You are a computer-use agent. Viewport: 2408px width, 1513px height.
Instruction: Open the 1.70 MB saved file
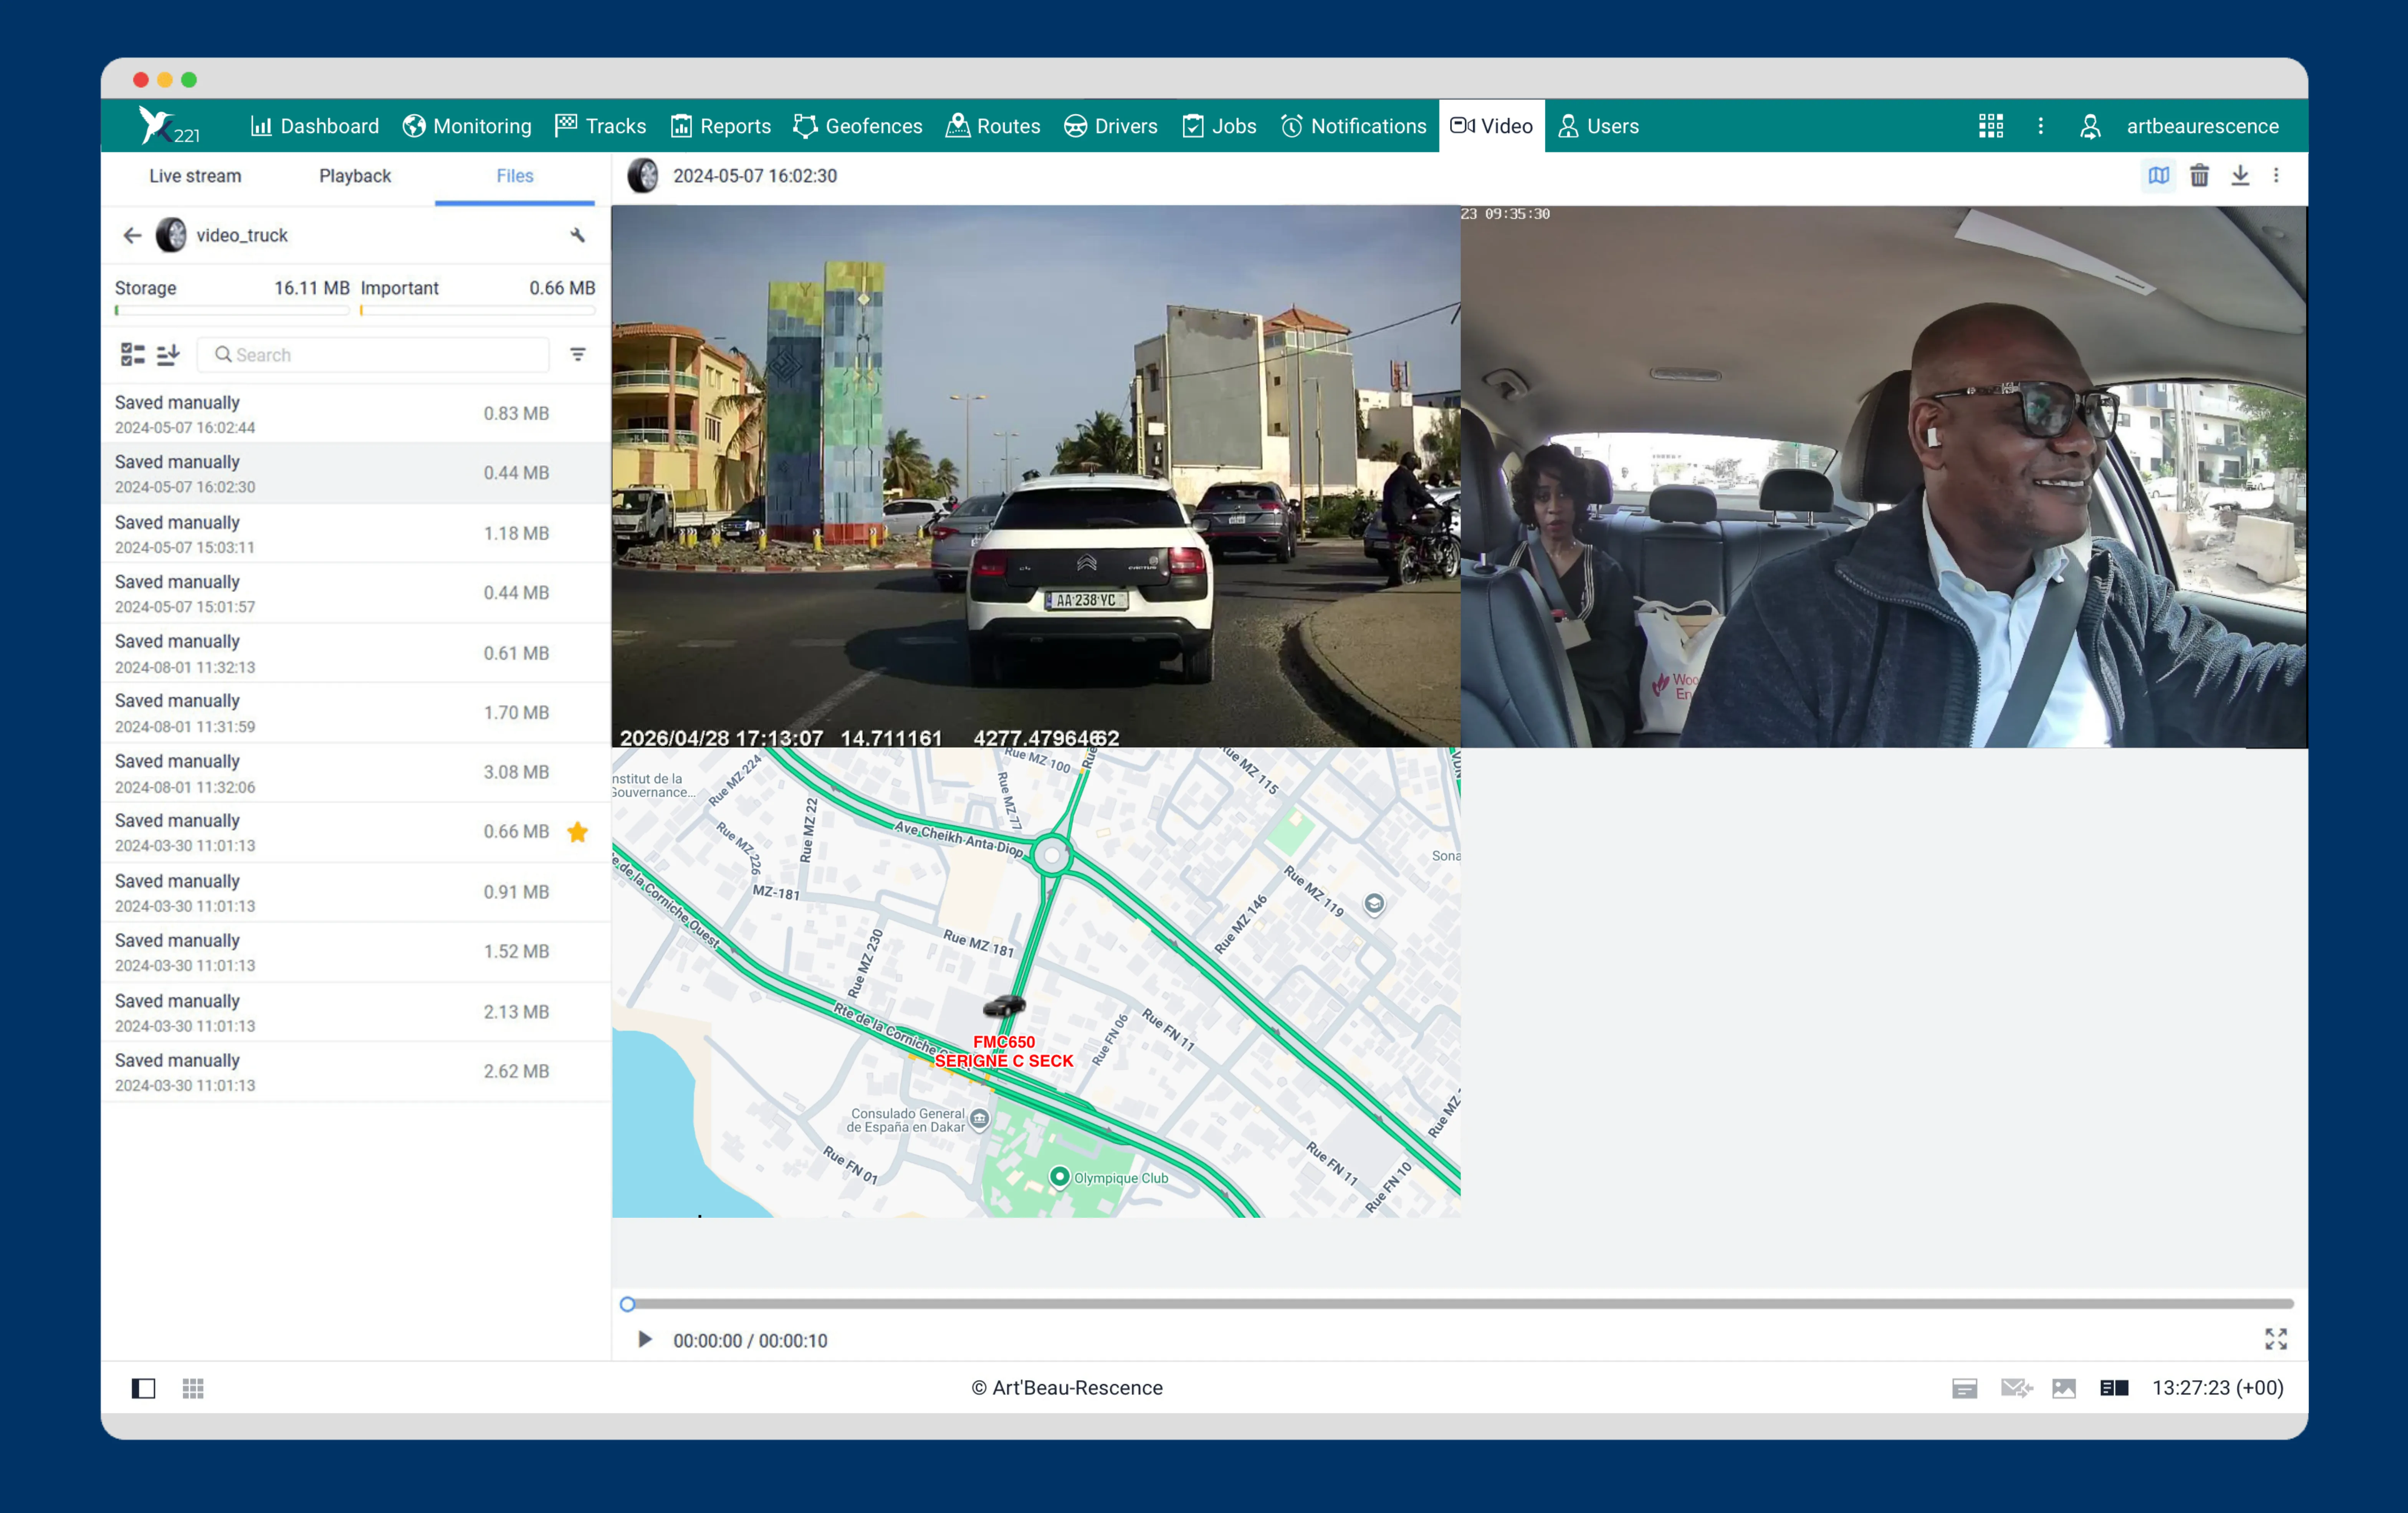(x=356, y=712)
